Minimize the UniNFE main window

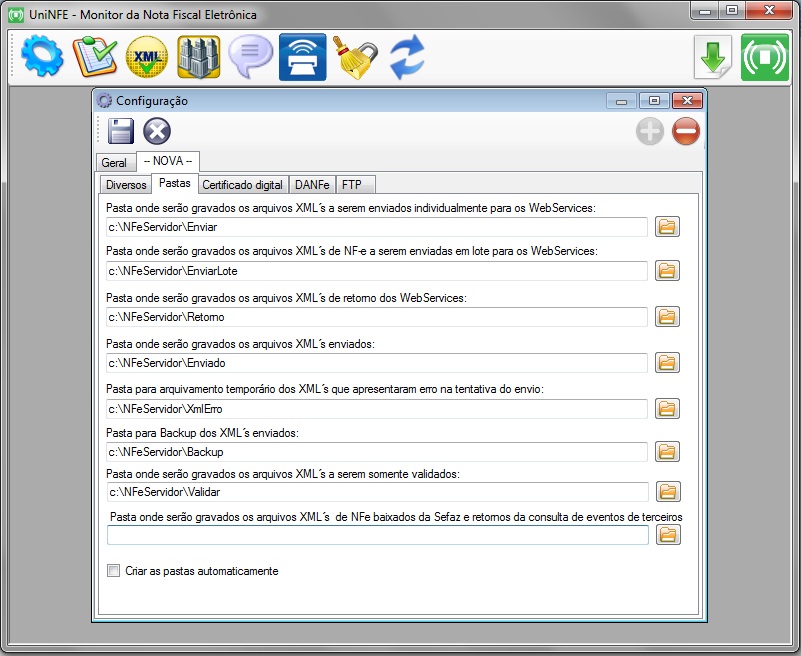705,10
